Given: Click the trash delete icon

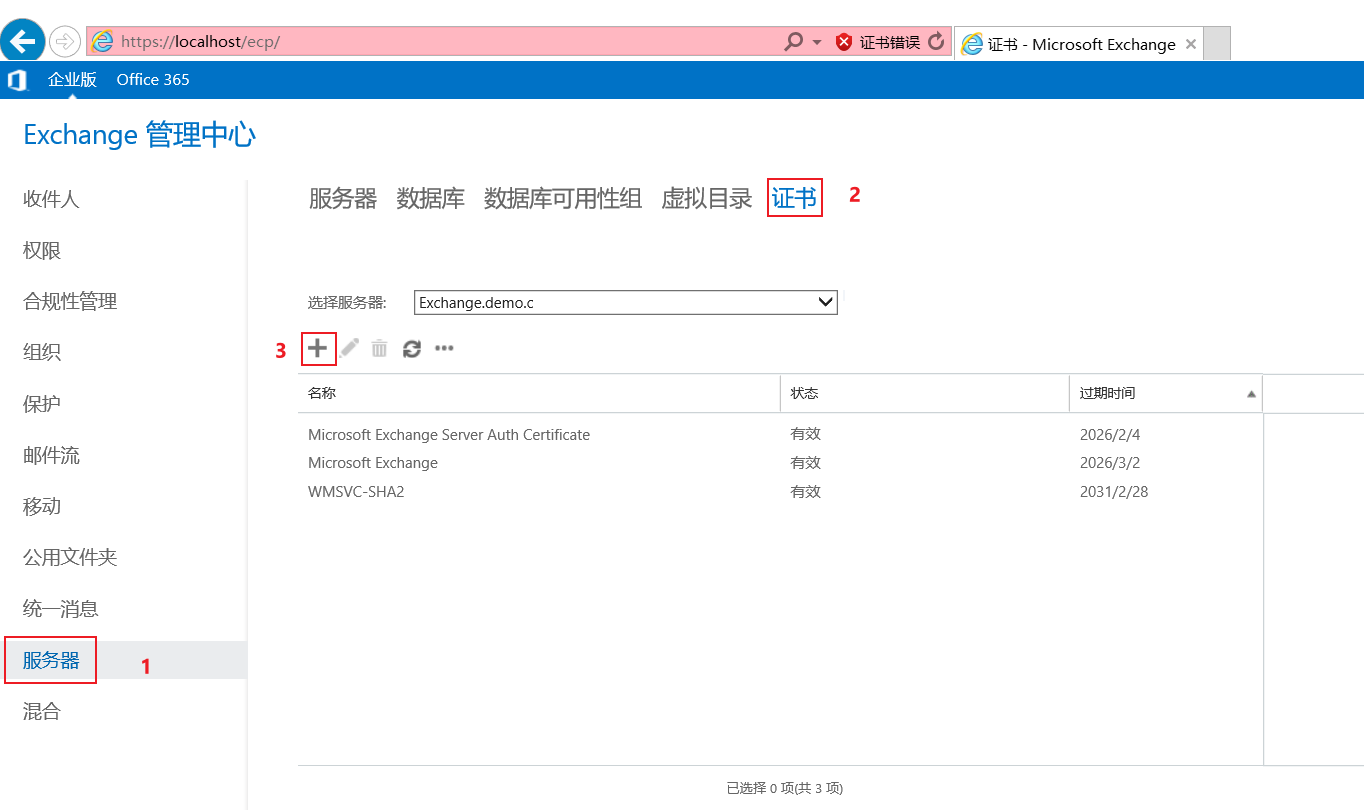Looking at the screenshot, I should pyautogui.click(x=379, y=348).
